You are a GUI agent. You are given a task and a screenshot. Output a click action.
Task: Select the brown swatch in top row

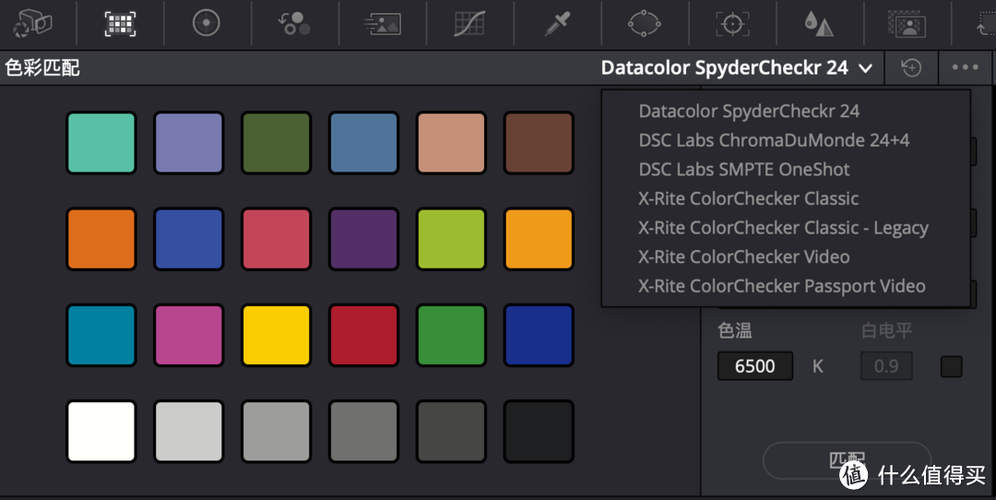tap(539, 143)
